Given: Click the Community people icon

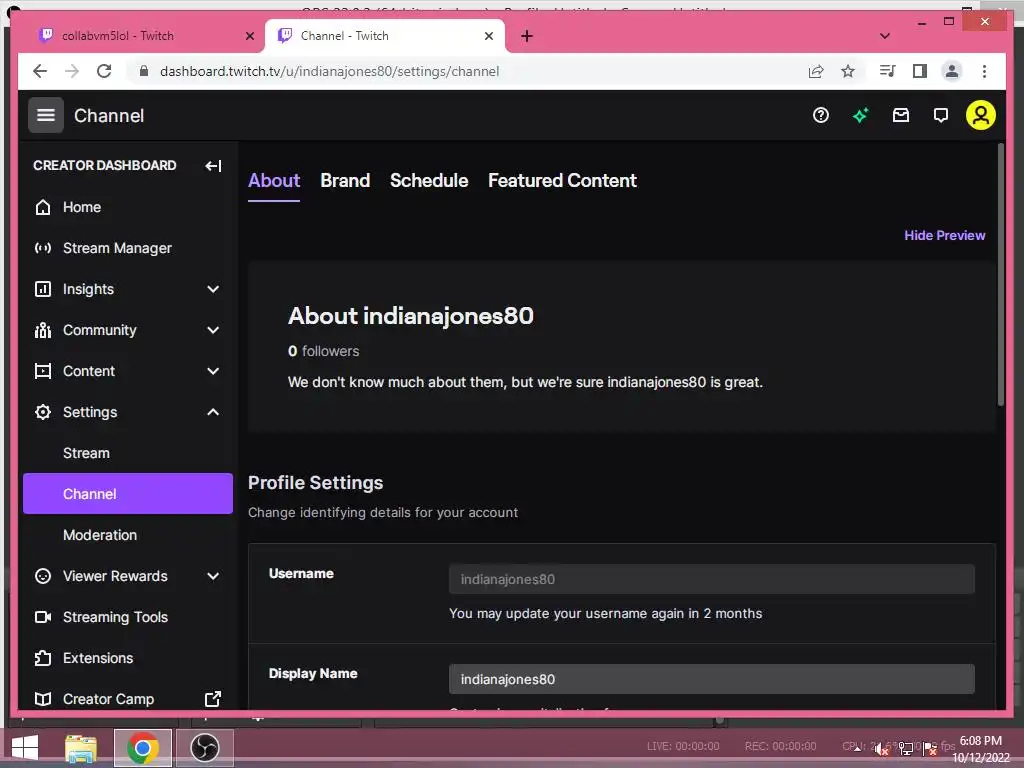Looking at the screenshot, I should (x=42, y=330).
